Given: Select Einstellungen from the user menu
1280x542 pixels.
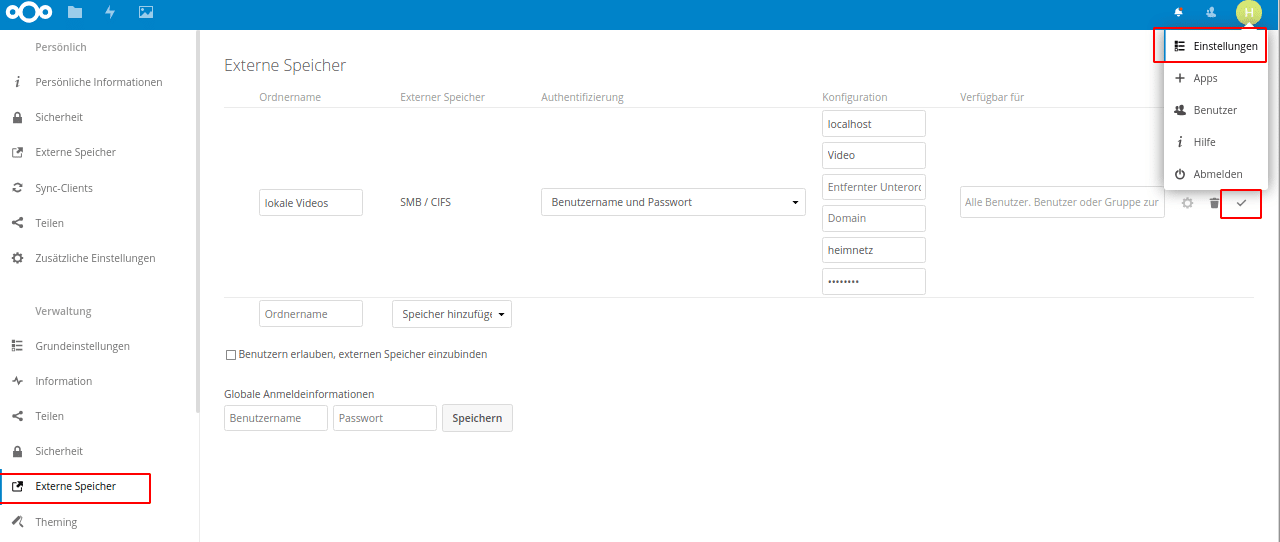Looking at the screenshot, I should [1216, 46].
